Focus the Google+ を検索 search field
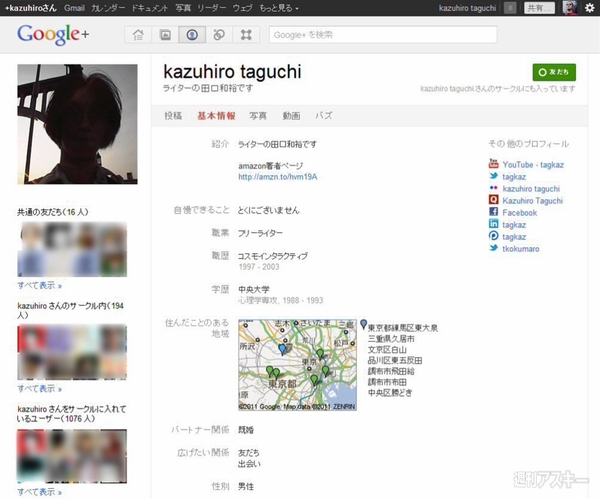 tap(383, 35)
